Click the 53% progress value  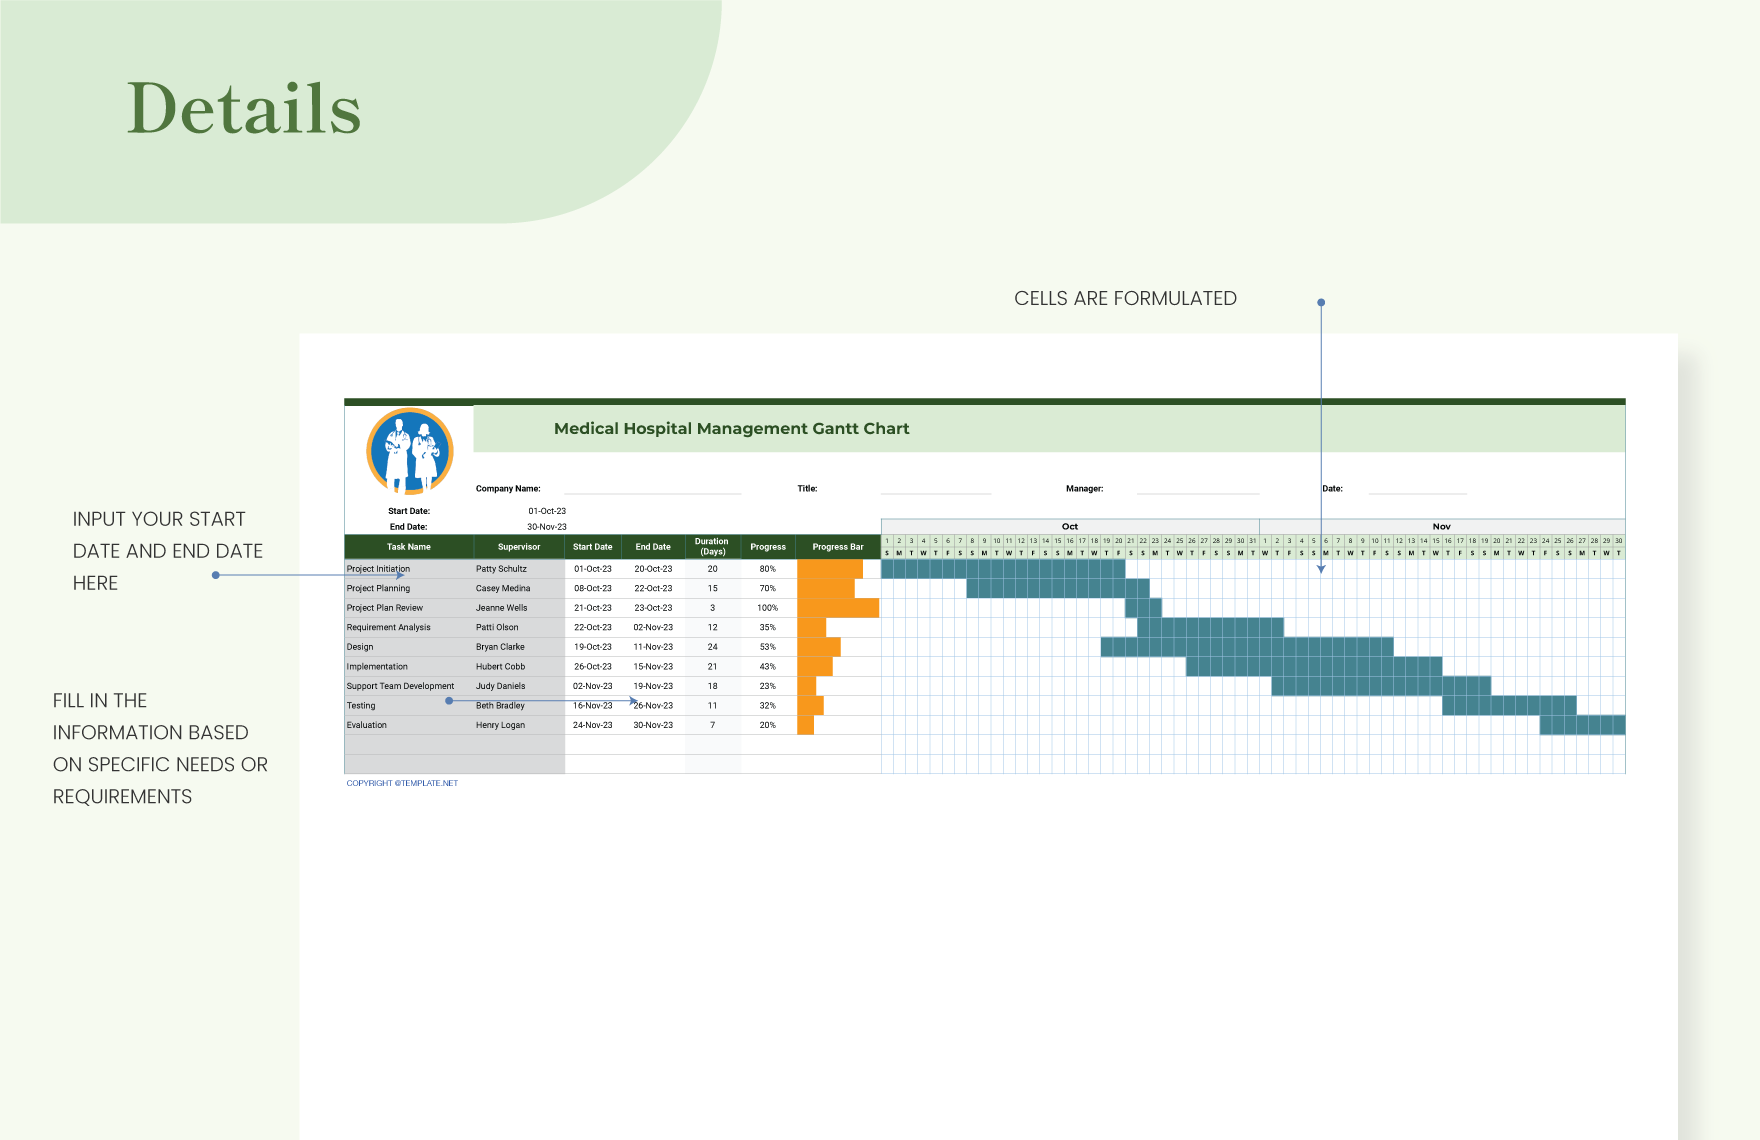coord(768,647)
